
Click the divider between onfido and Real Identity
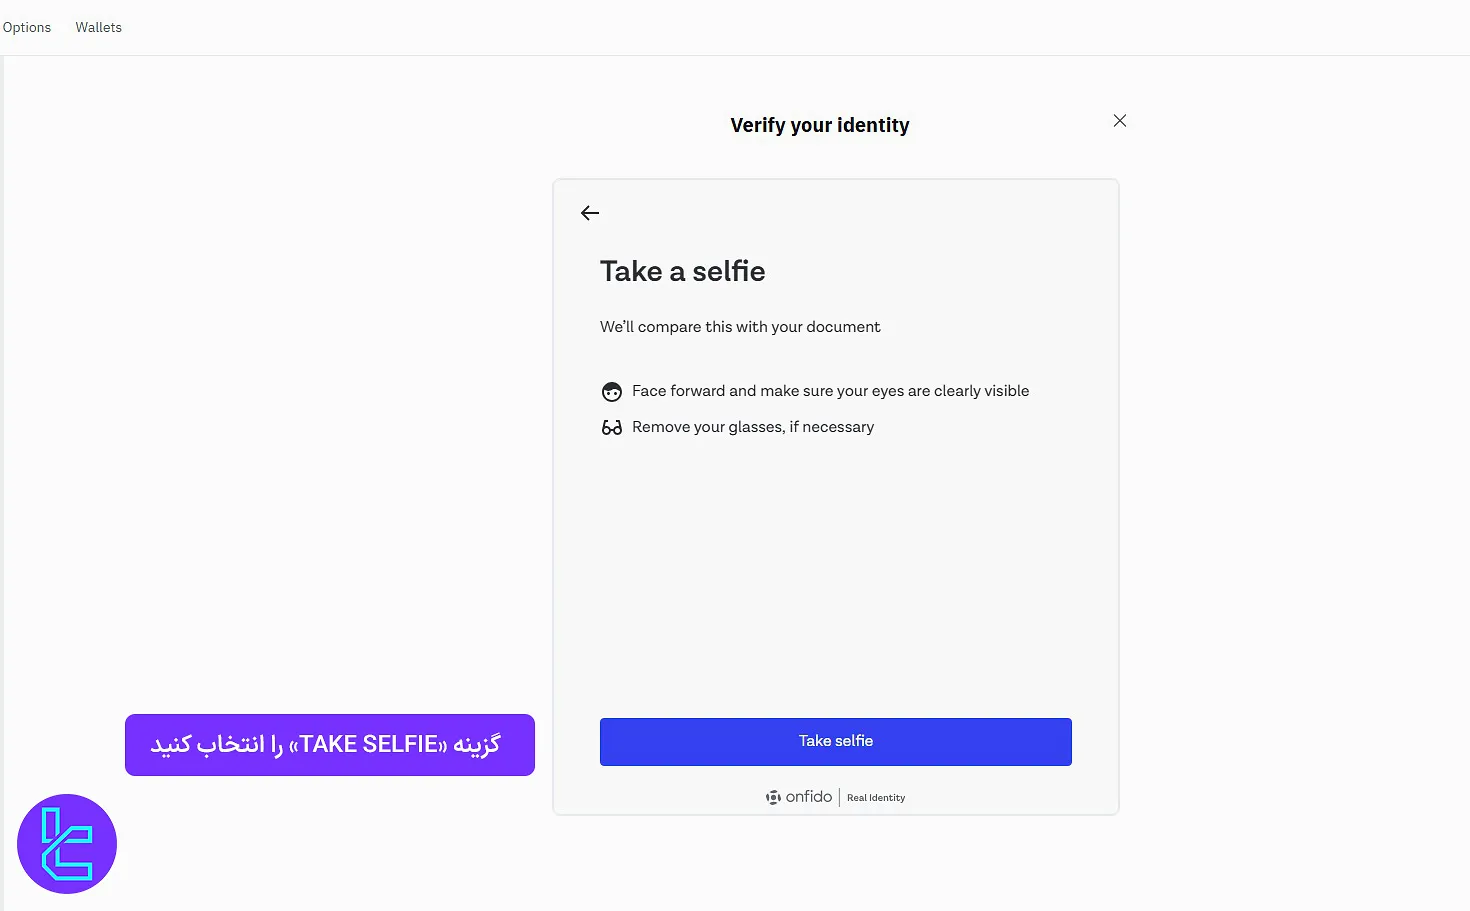(839, 797)
